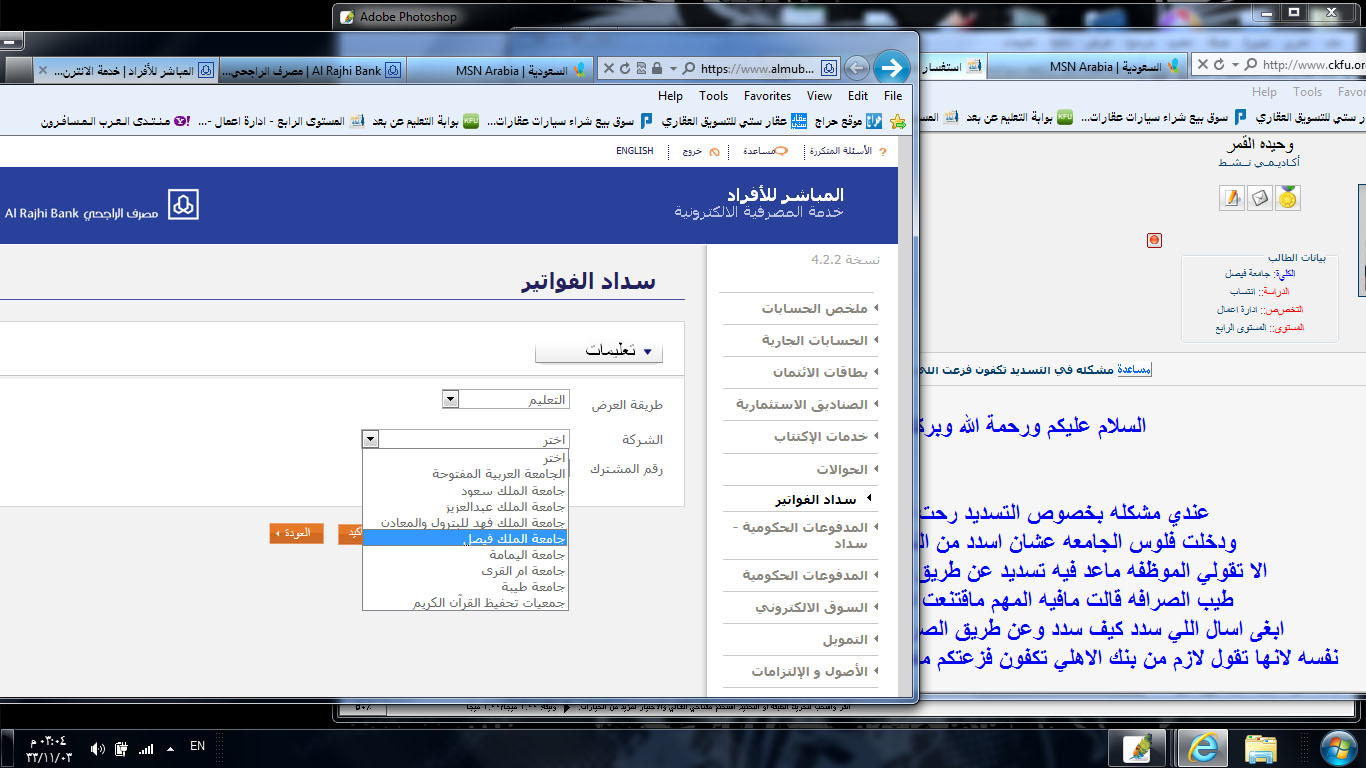1366x768 pixels.
Task: Open the address bar autocomplete dropdown arrow
Action: click(673, 68)
